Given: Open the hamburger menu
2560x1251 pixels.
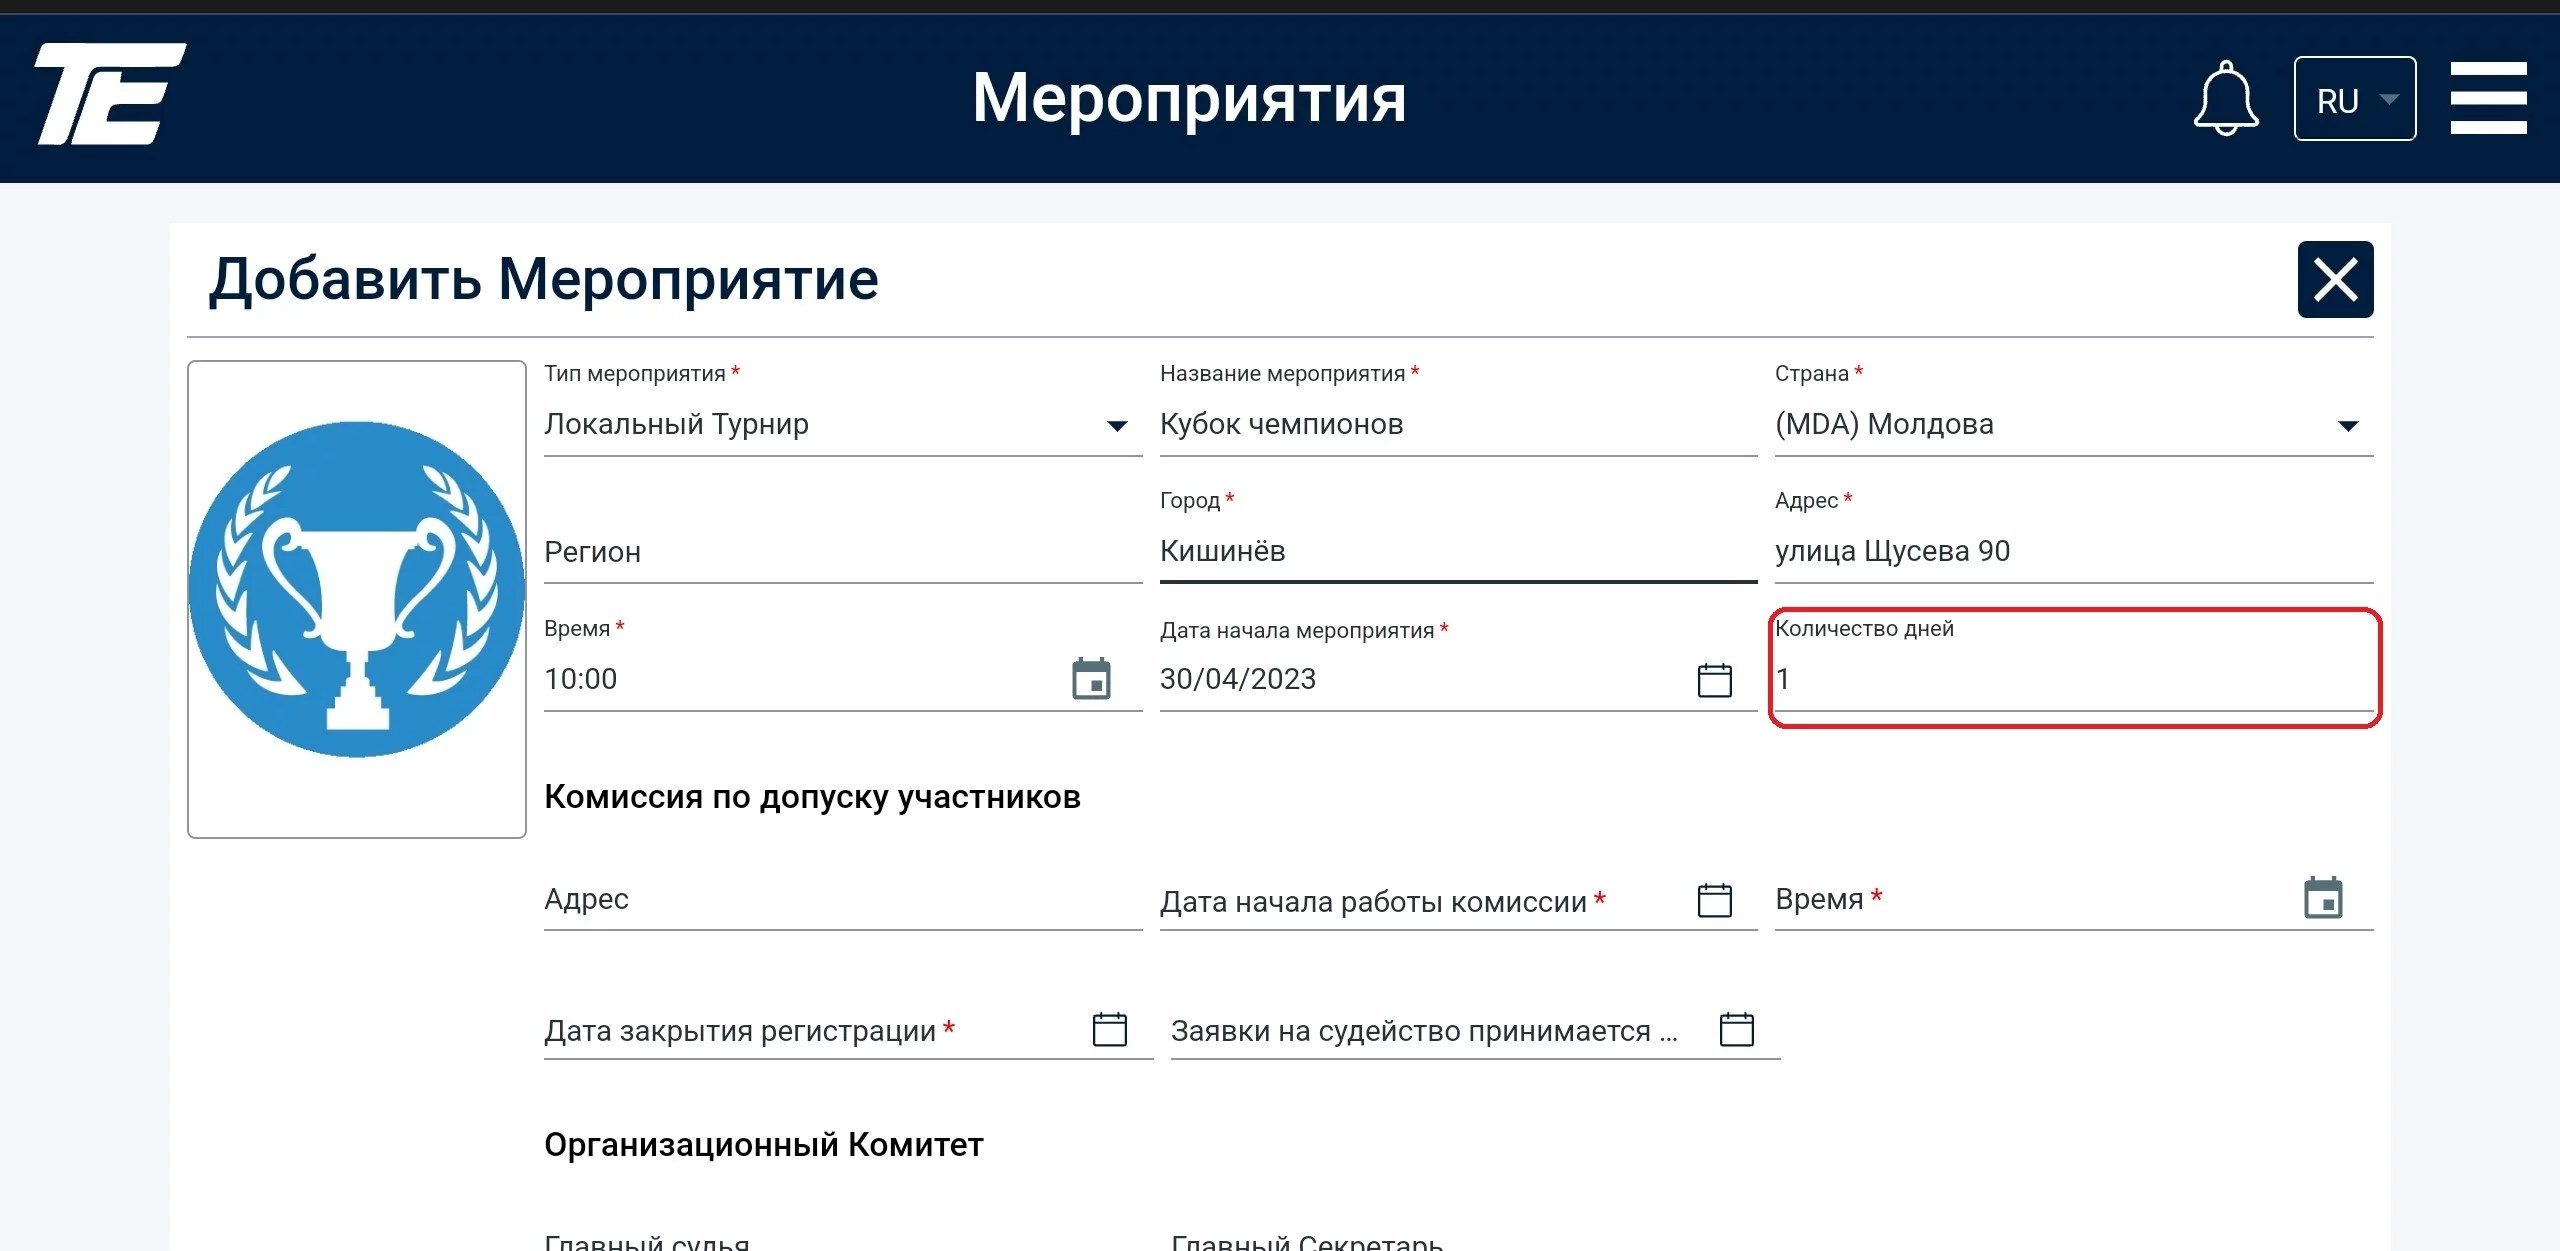Looking at the screenshot, I should pos(2488,98).
